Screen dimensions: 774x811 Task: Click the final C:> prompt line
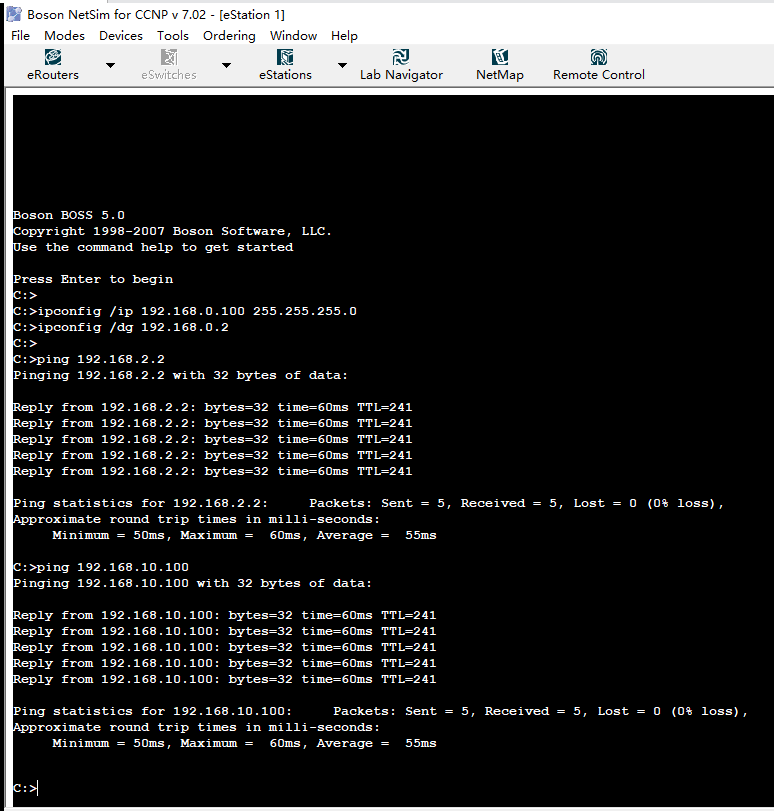point(25,788)
